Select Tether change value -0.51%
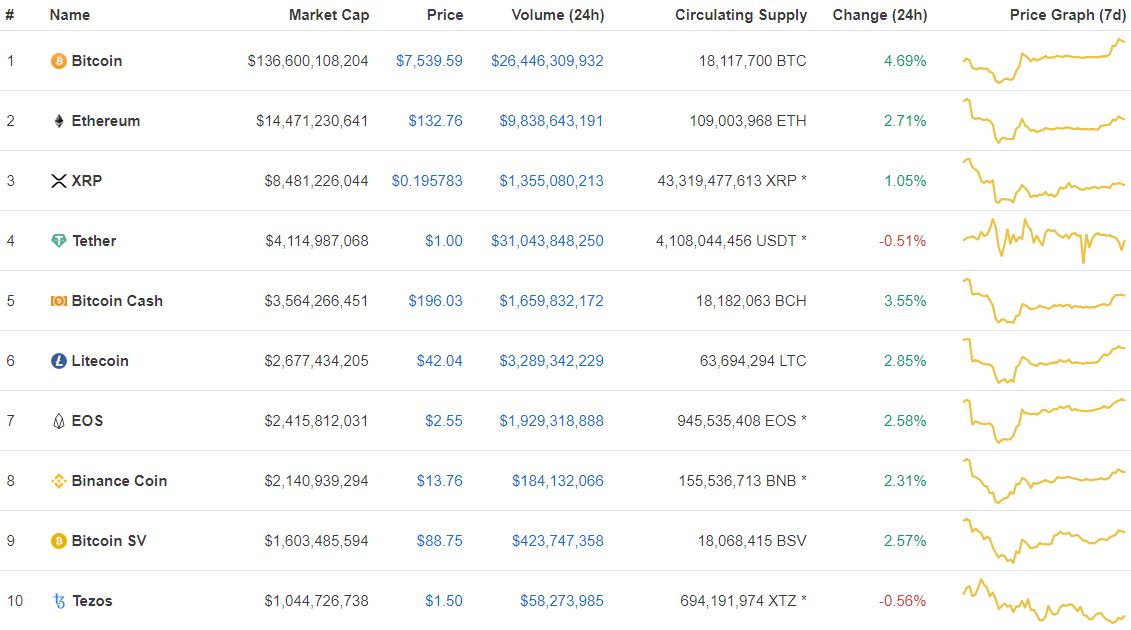Screen dimensions: 1131x630 click(902, 240)
